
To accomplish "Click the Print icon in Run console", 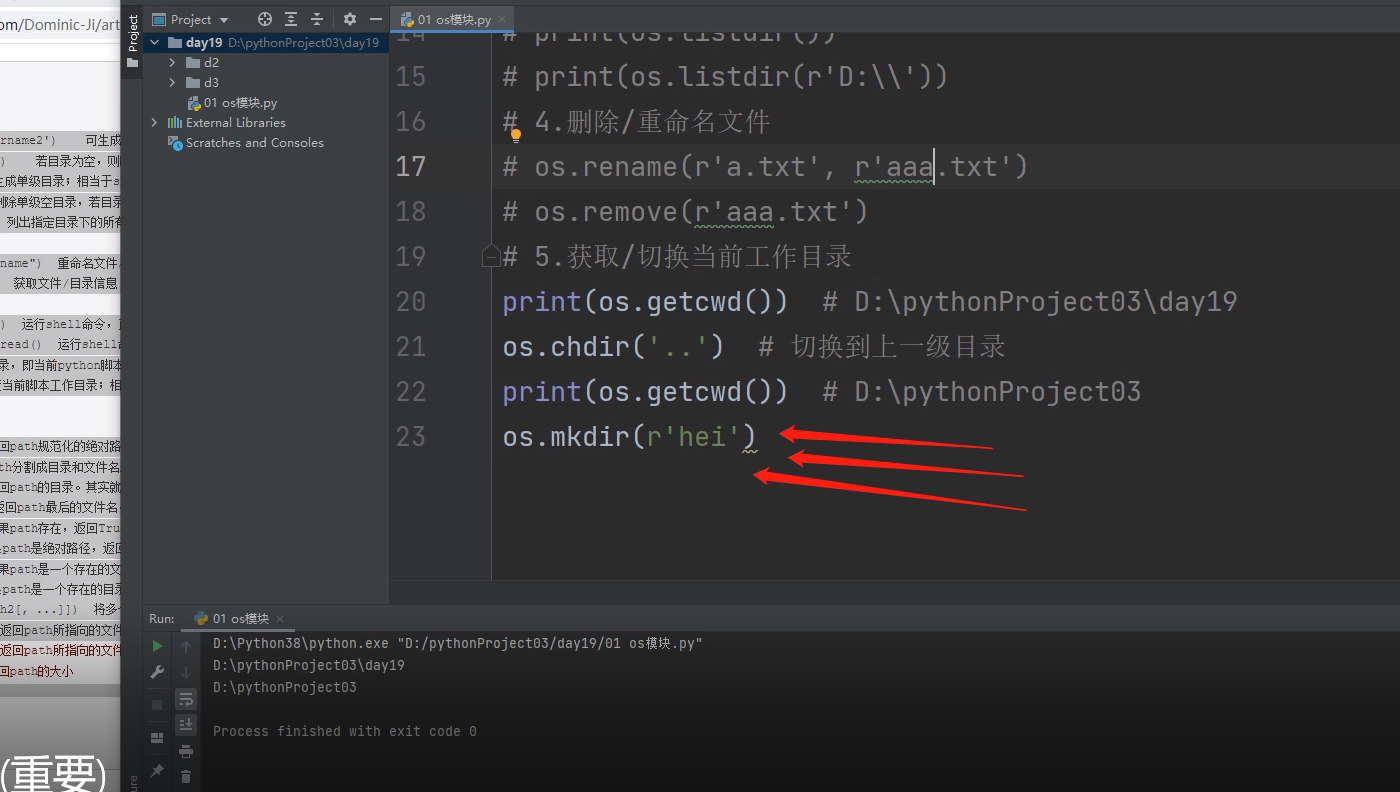I will point(186,751).
